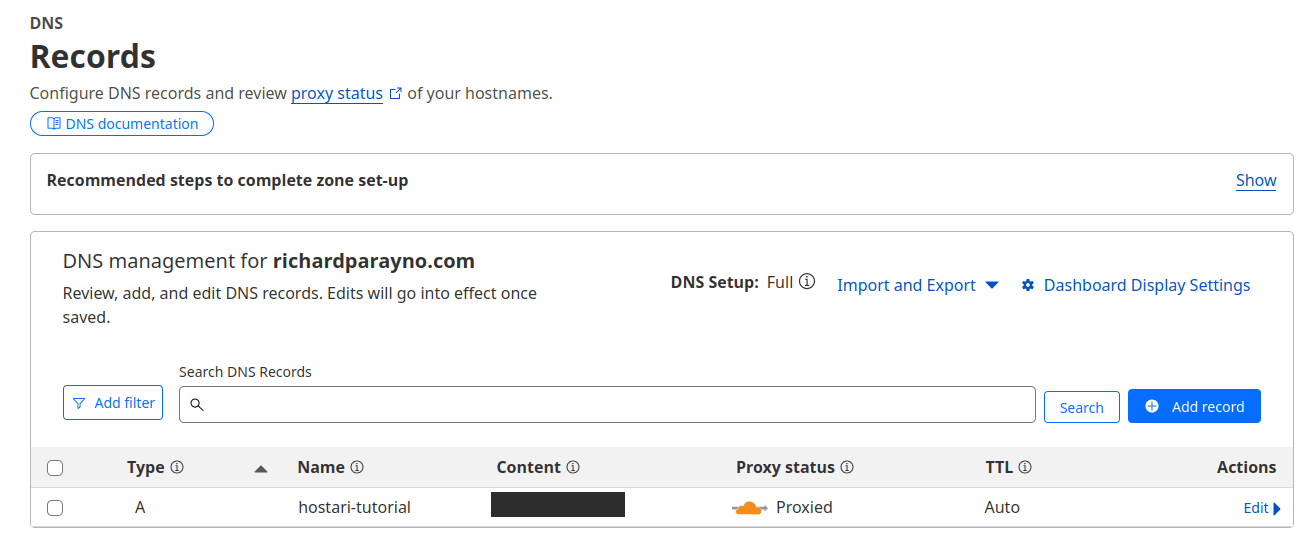Click info icon beside Proxy status column

tap(847, 467)
